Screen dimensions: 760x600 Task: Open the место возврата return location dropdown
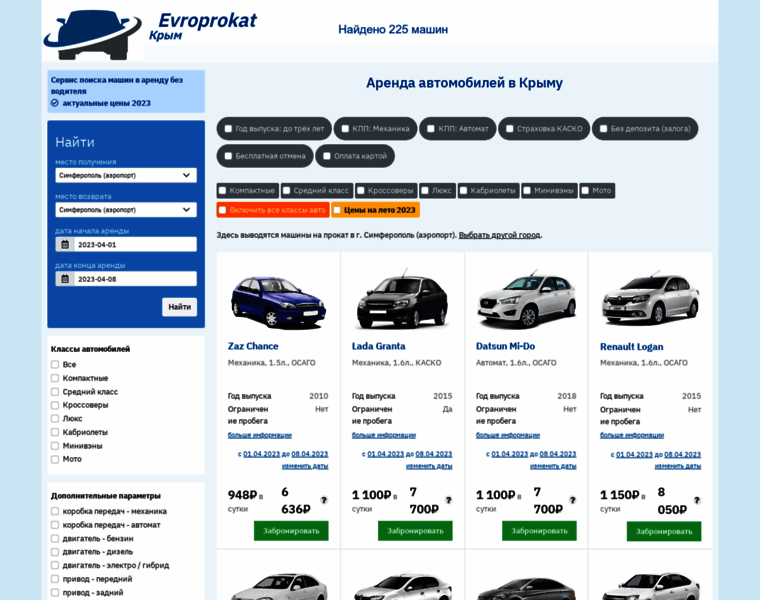tap(126, 210)
